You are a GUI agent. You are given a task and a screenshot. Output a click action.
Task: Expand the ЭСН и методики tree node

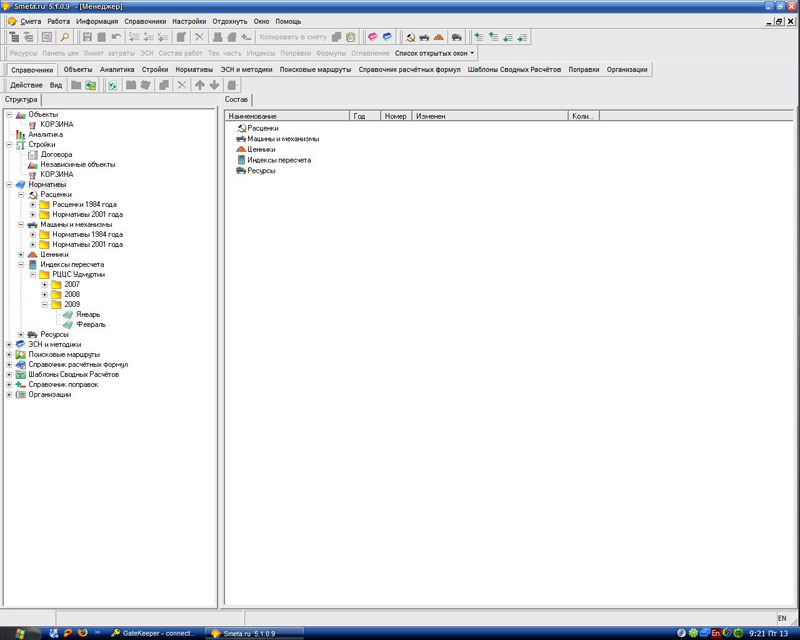point(9,344)
